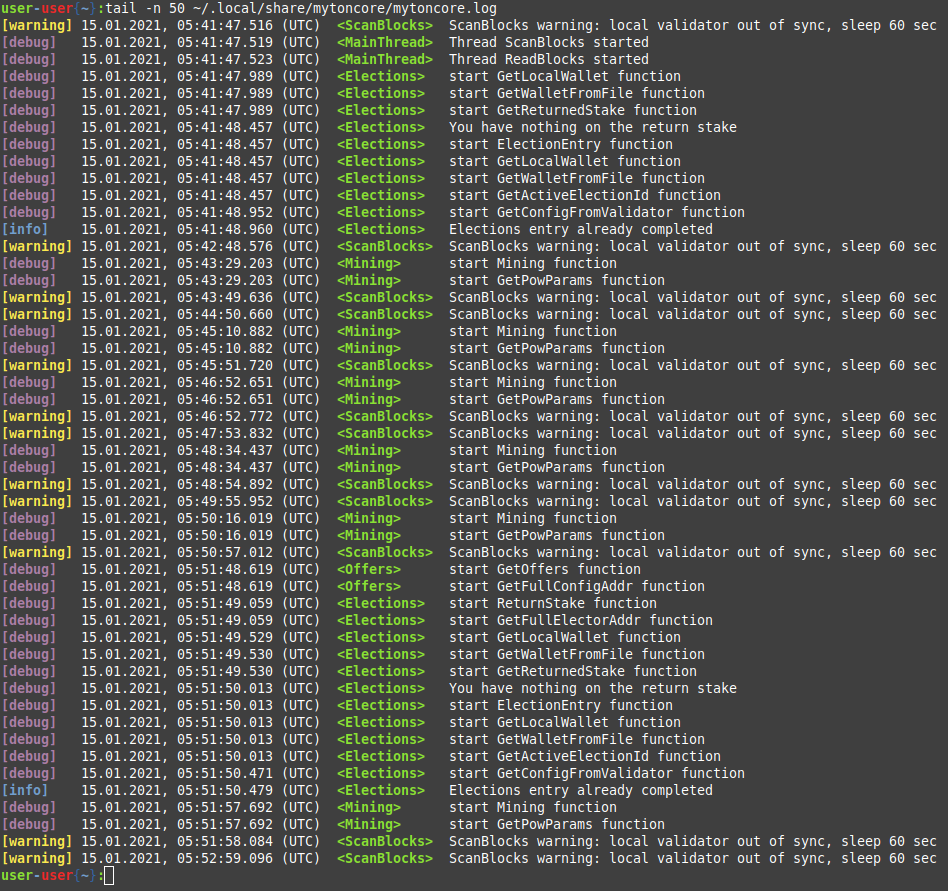The height and width of the screenshot is (891, 948).
Task: Click 'You have nothing on the return stake' at 05:51:50.013
Action: [x=592, y=688]
